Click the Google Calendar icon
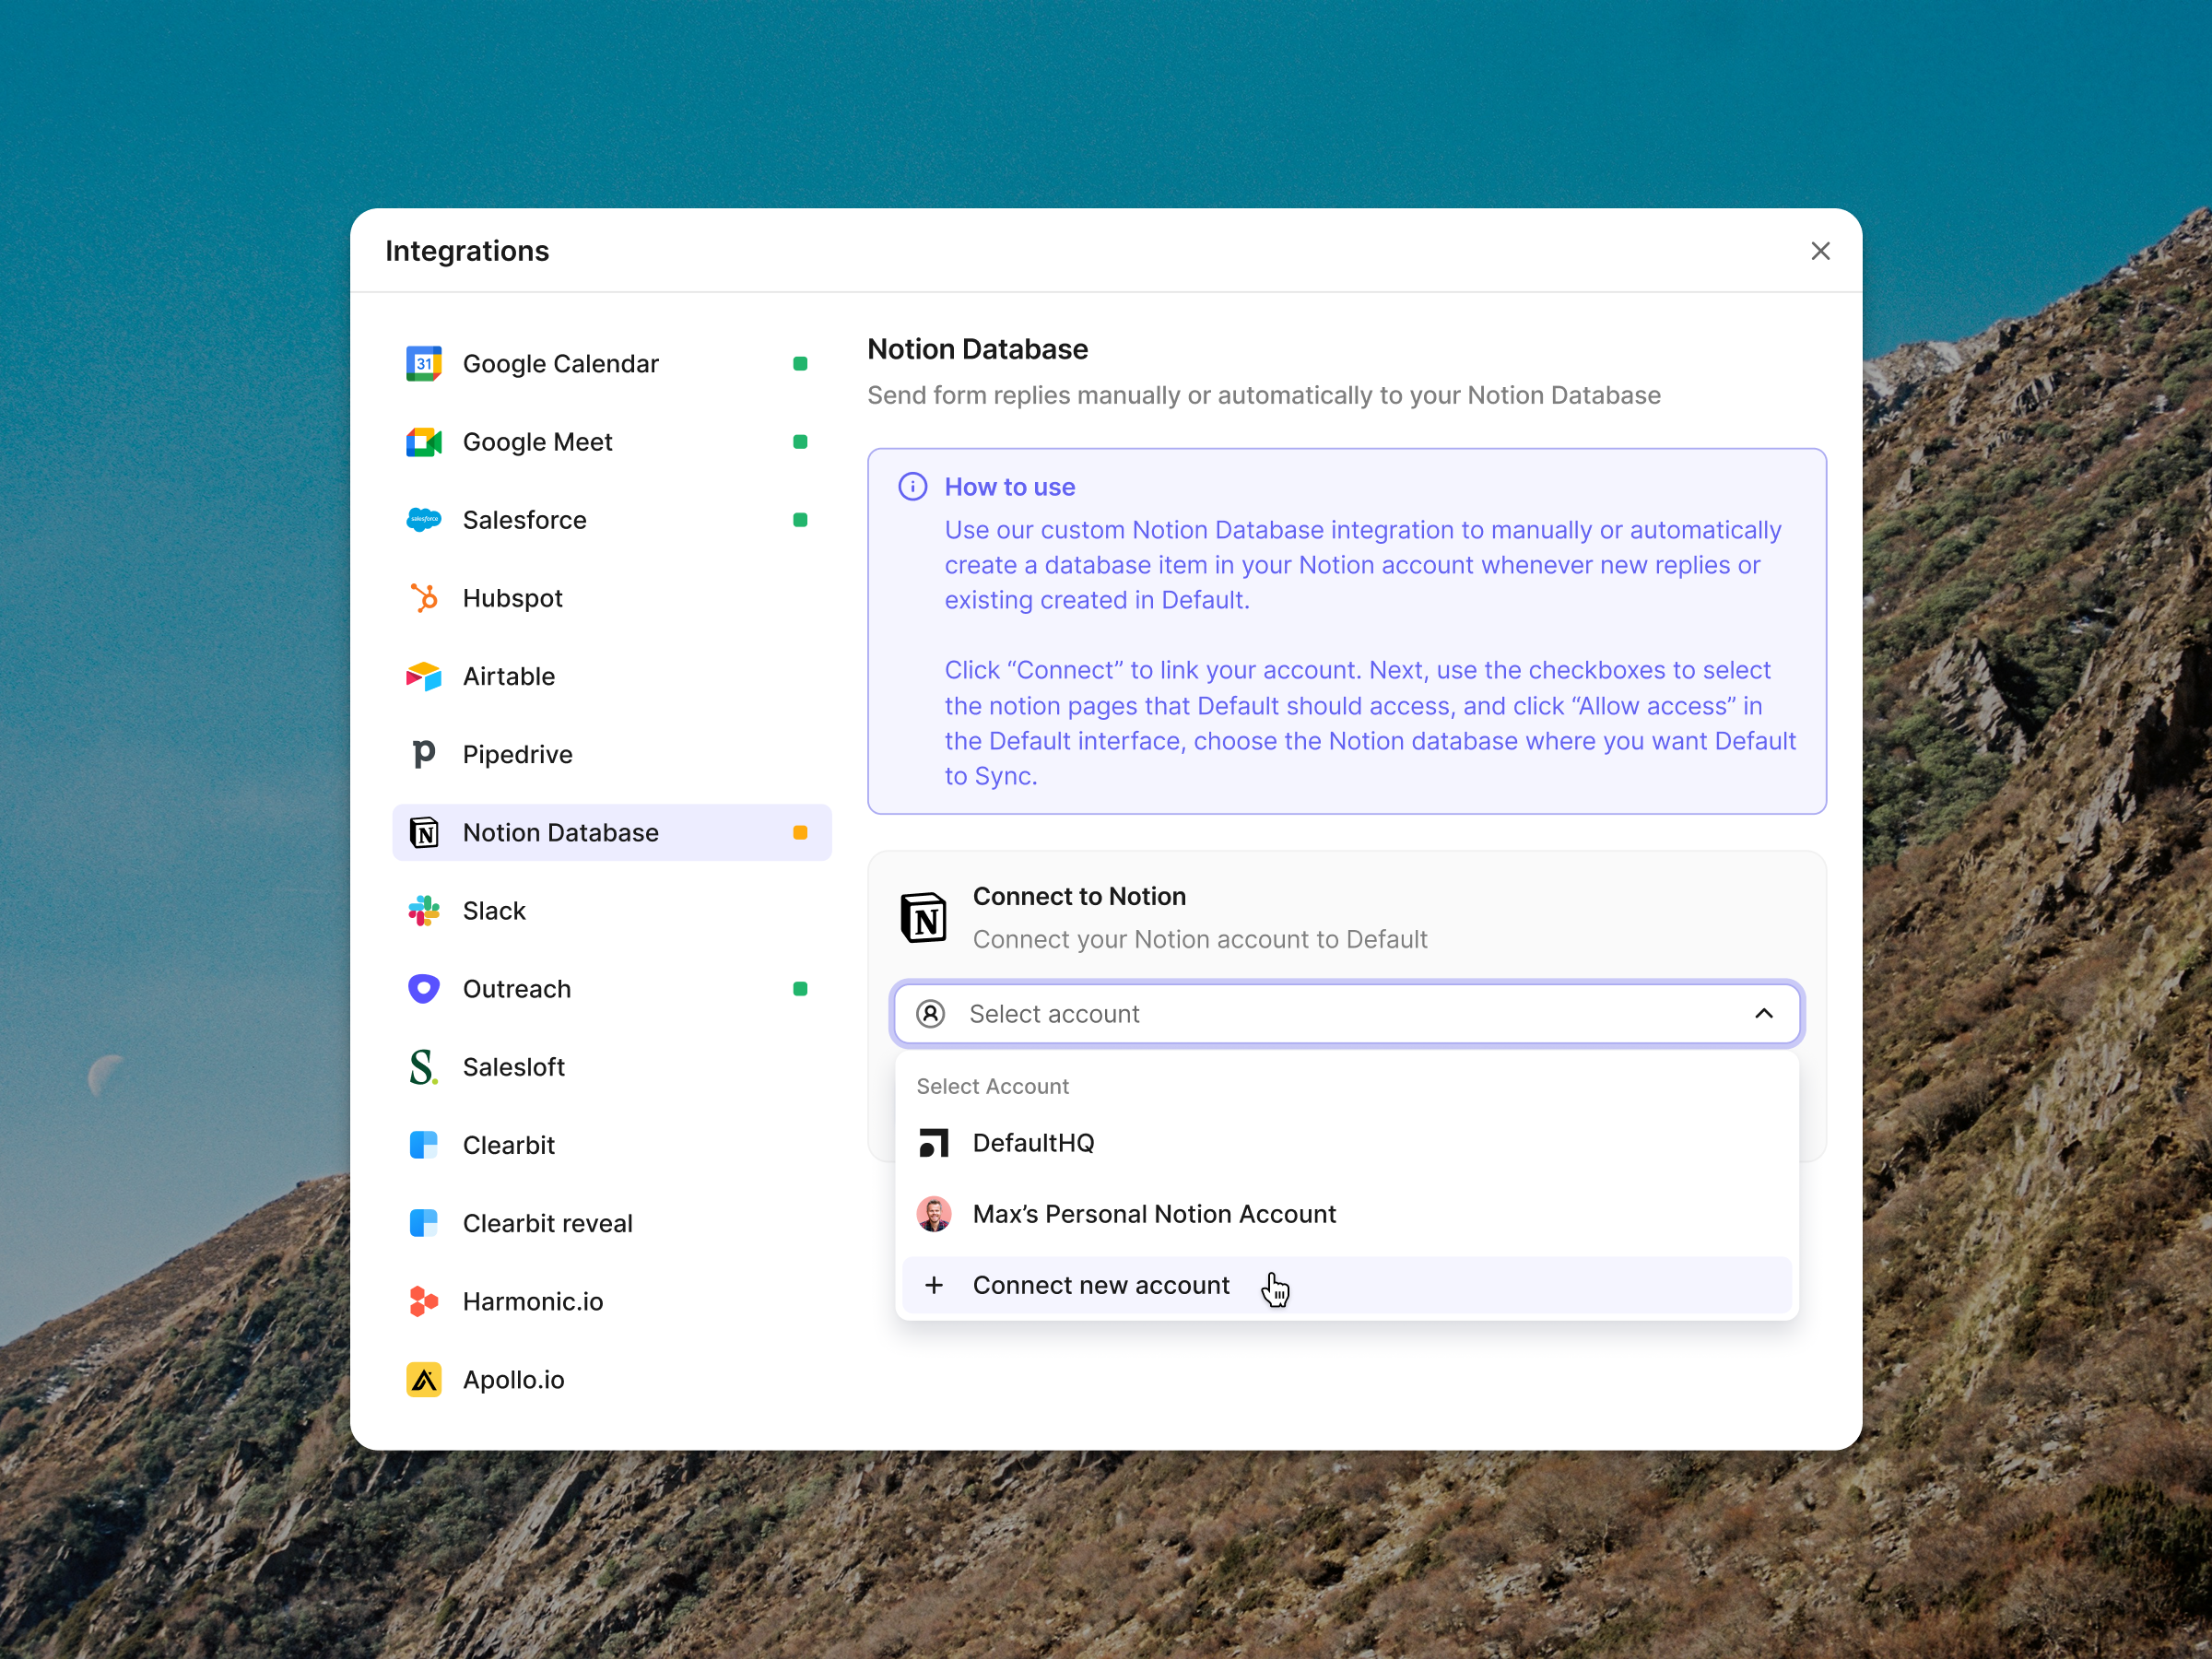 click(x=423, y=363)
